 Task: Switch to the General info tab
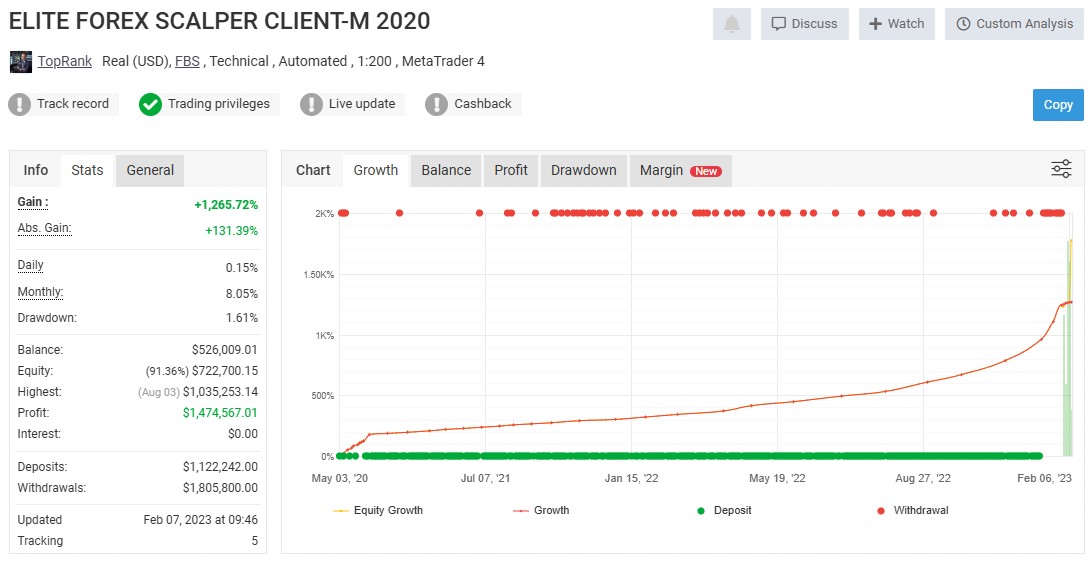coord(150,170)
